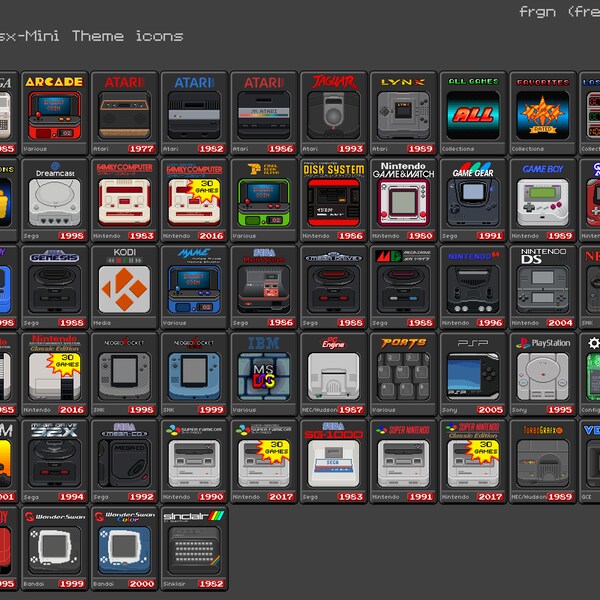Screen dimensions: 600x600
Task: Choose the Bandai WonderSwan 1999 icon
Action: [54, 548]
